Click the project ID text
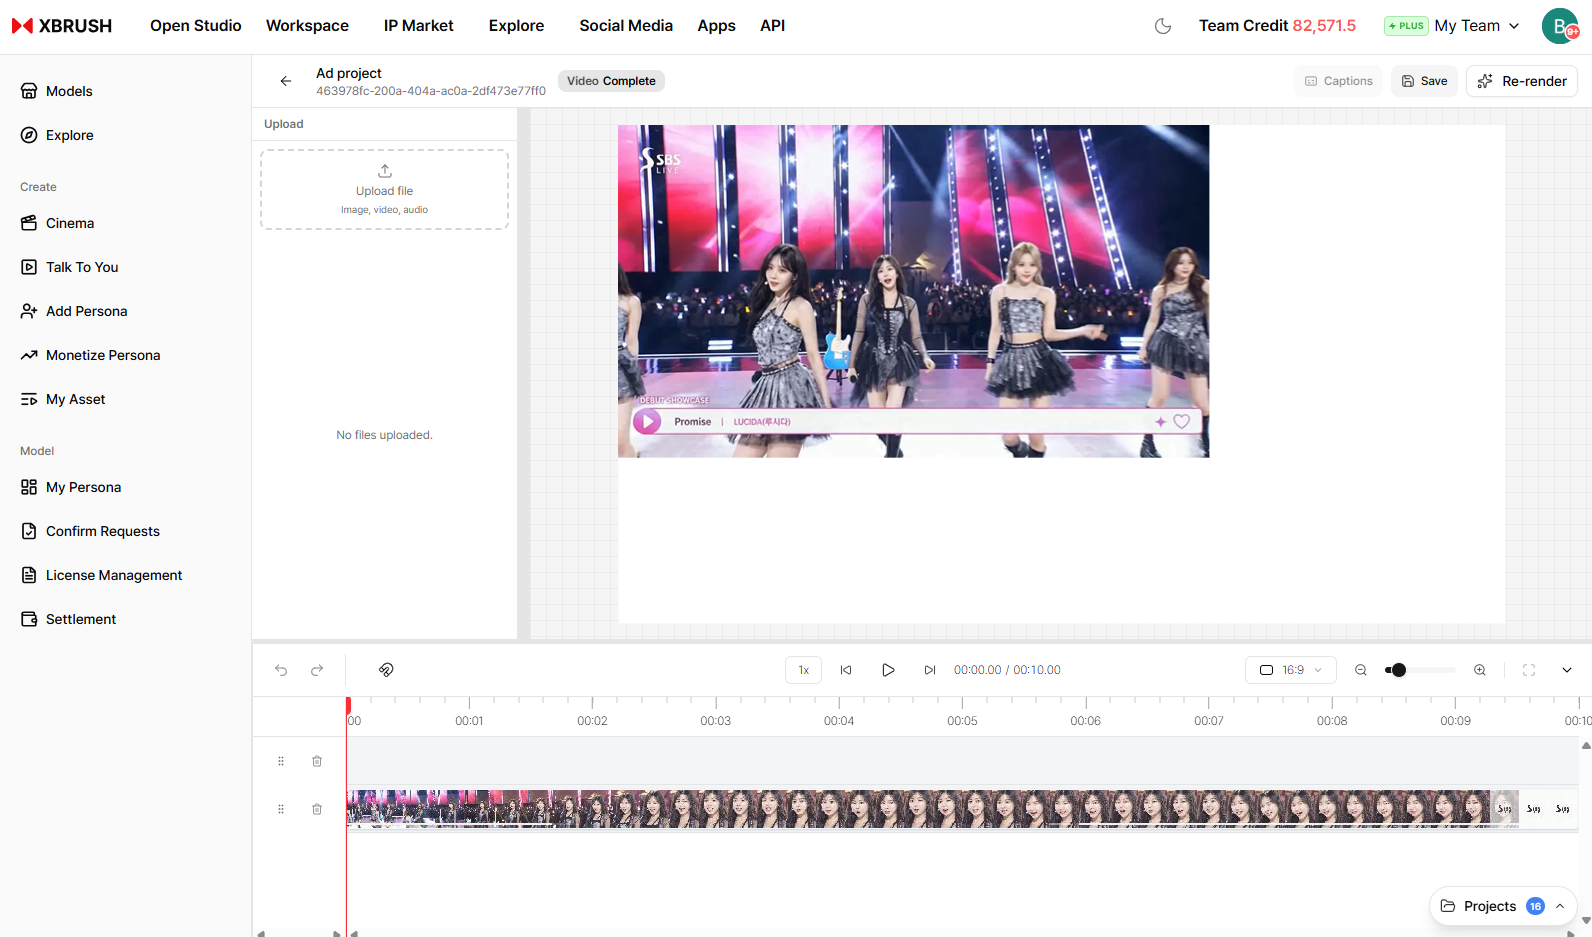The image size is (1592, 937). click(431, 91)
